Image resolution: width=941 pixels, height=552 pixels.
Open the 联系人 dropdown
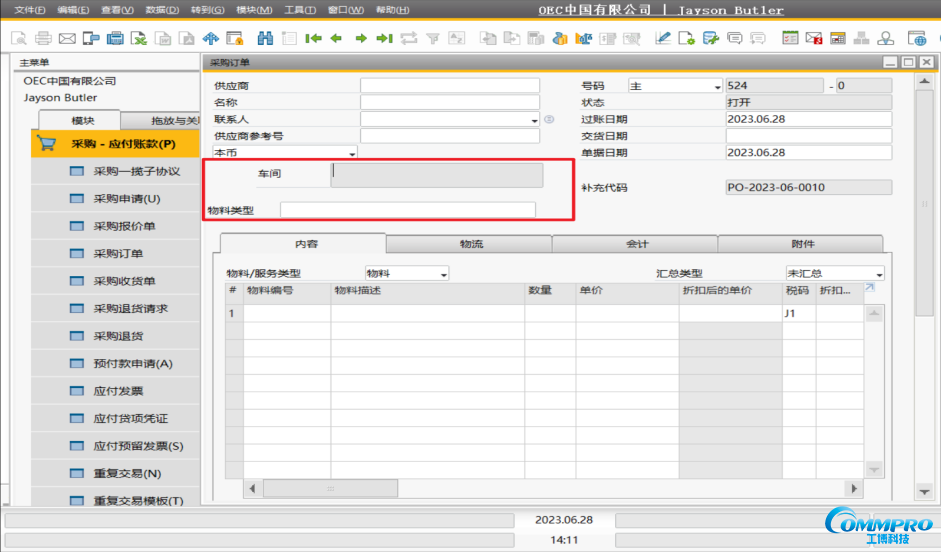pyautogui.click(x=534, y=120)
